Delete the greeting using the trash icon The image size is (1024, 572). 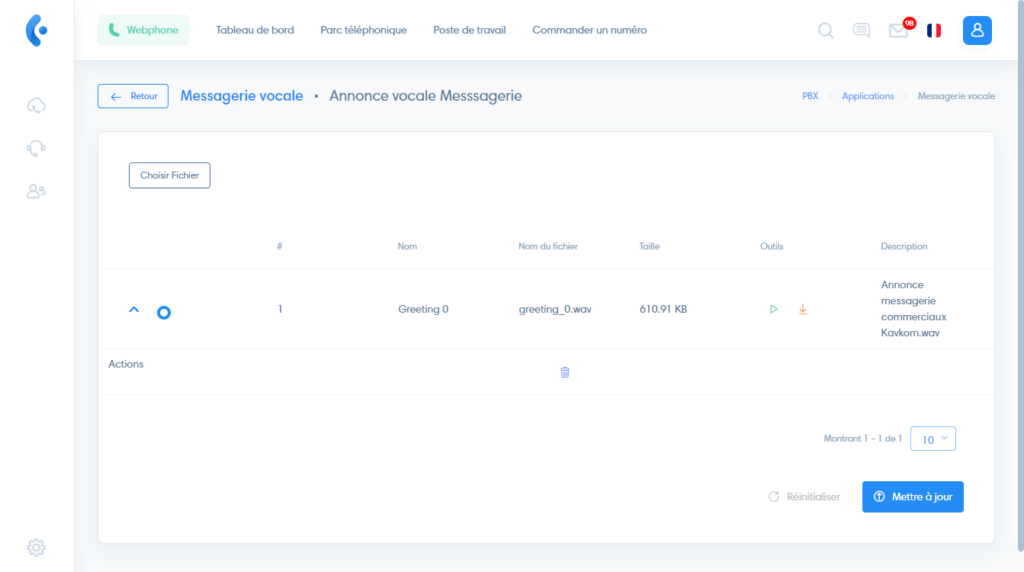click(565, 372)
